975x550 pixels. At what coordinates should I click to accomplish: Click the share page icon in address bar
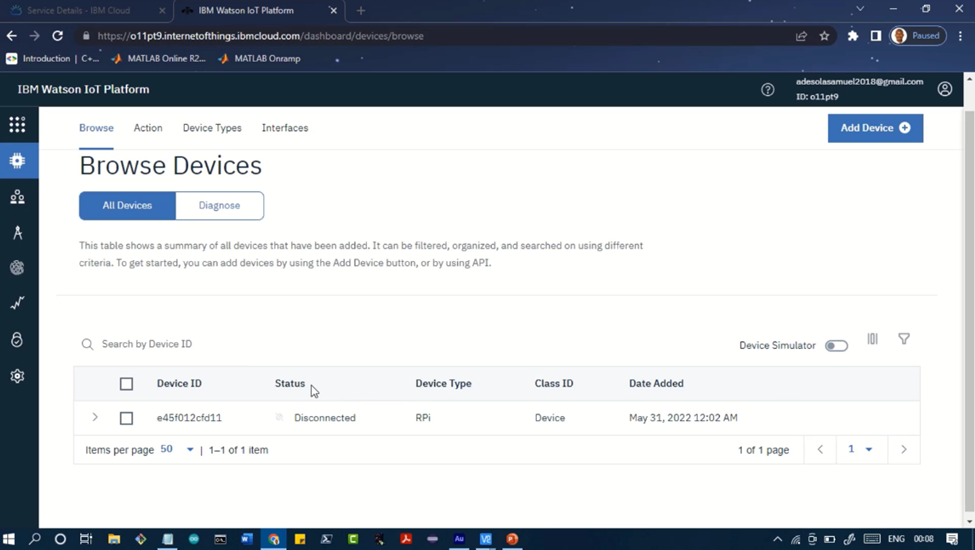801,36
